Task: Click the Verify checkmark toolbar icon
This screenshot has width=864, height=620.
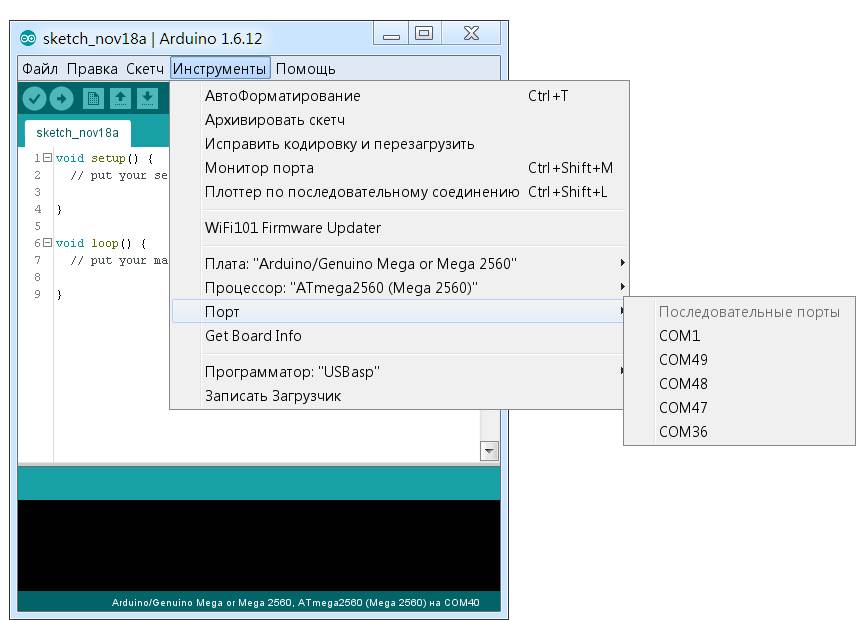Action: point(35,98)
